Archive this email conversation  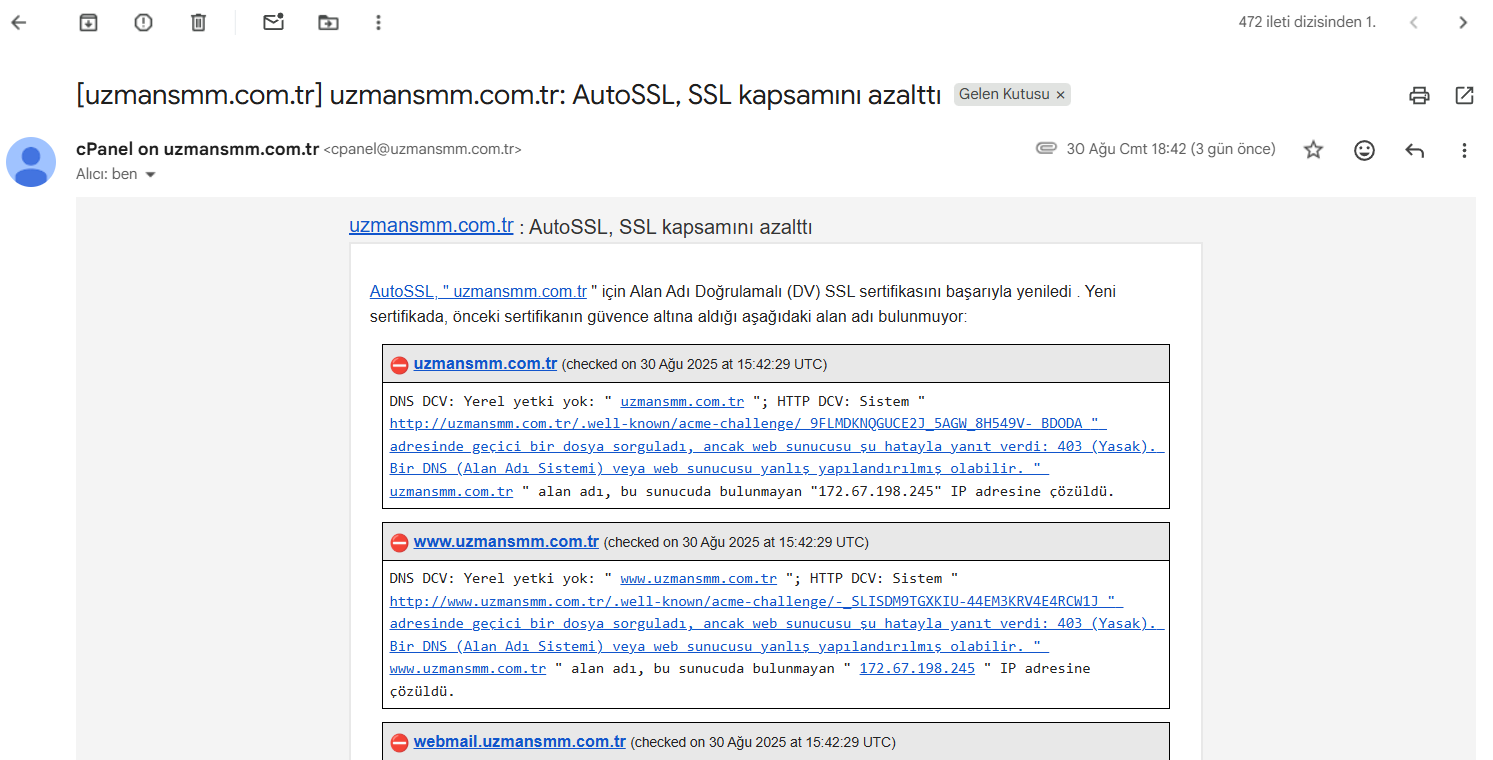(x=89, y=22)
